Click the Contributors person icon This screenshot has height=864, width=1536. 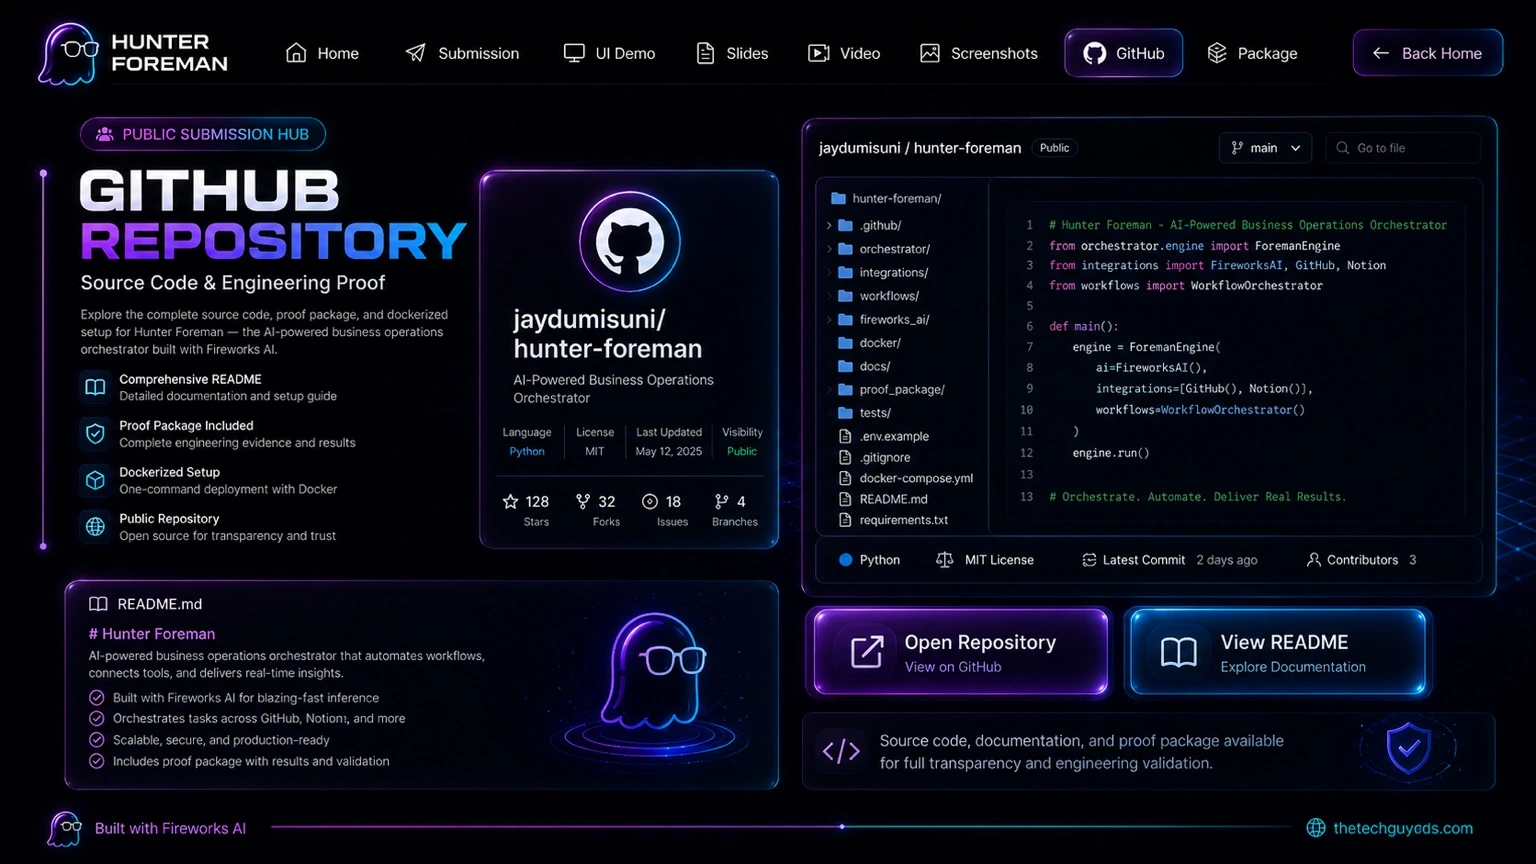(1313, 560)
